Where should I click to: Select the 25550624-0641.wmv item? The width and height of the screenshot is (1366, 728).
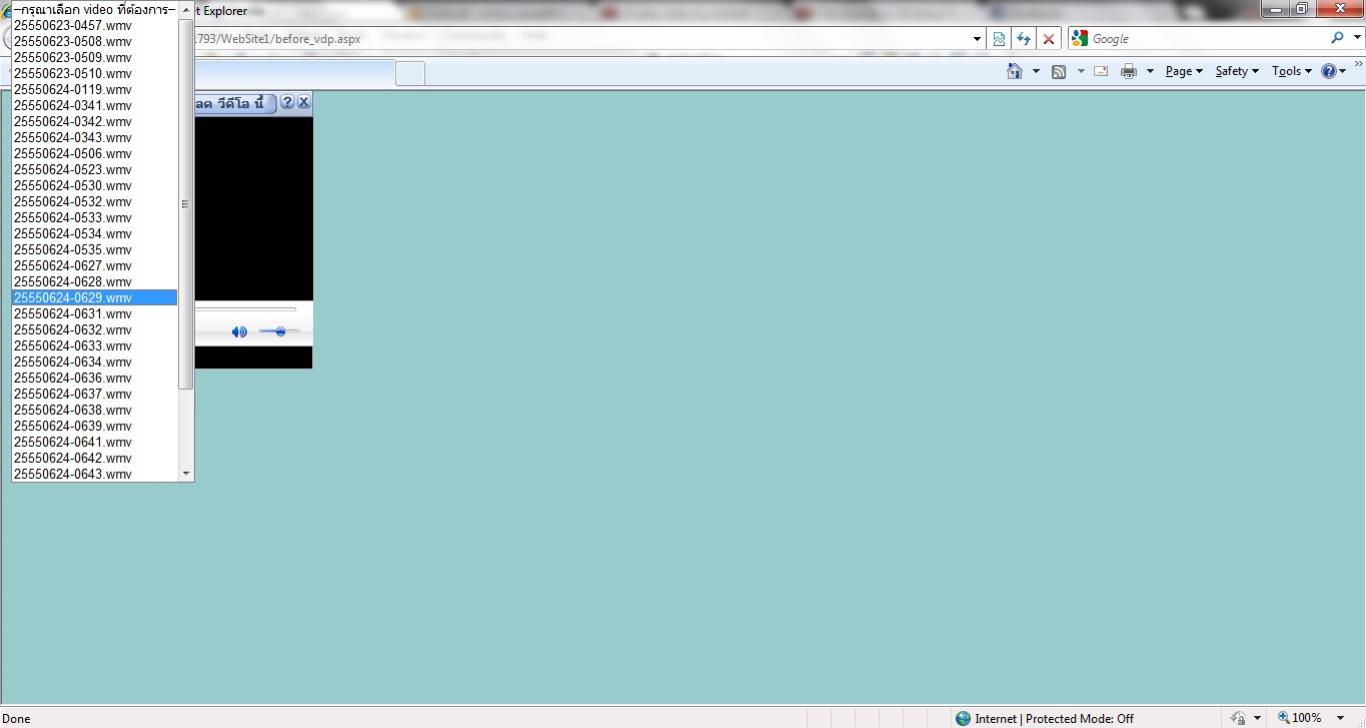pos(95,441)
